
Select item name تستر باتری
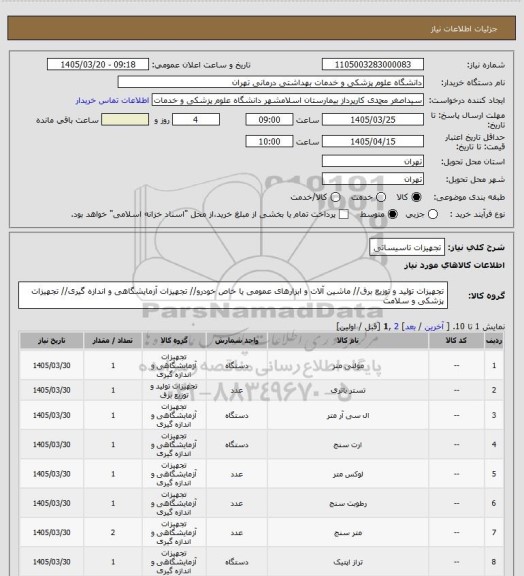click(348, 390)
